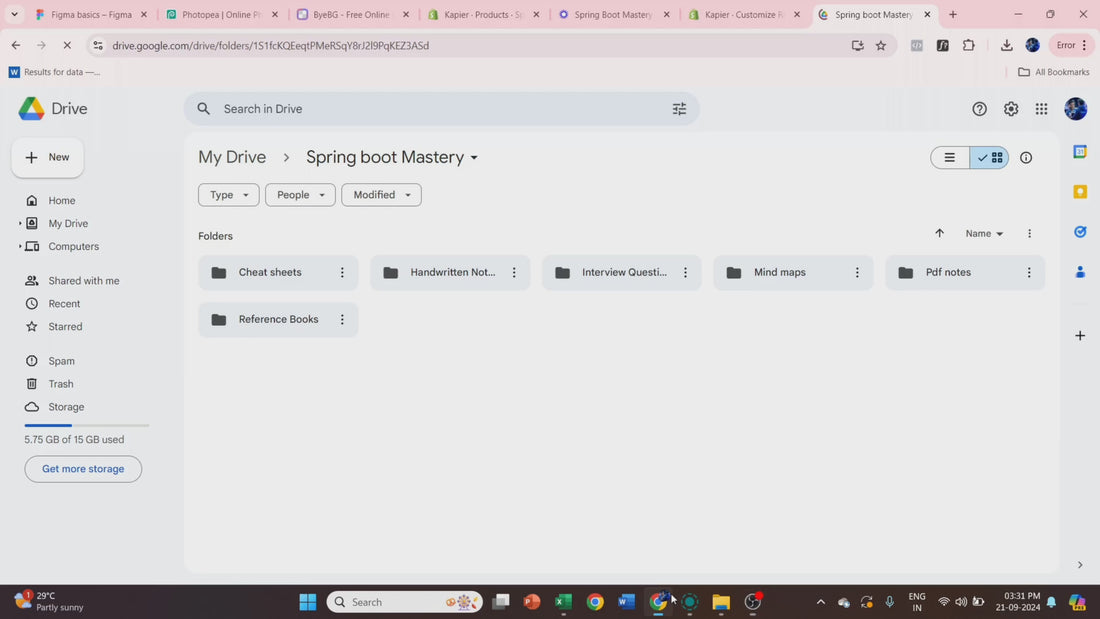Image resolution: width=1100 pixels, height=619 pixels.
Task: Click Get more storage
Action: click(x=83, y=469)
